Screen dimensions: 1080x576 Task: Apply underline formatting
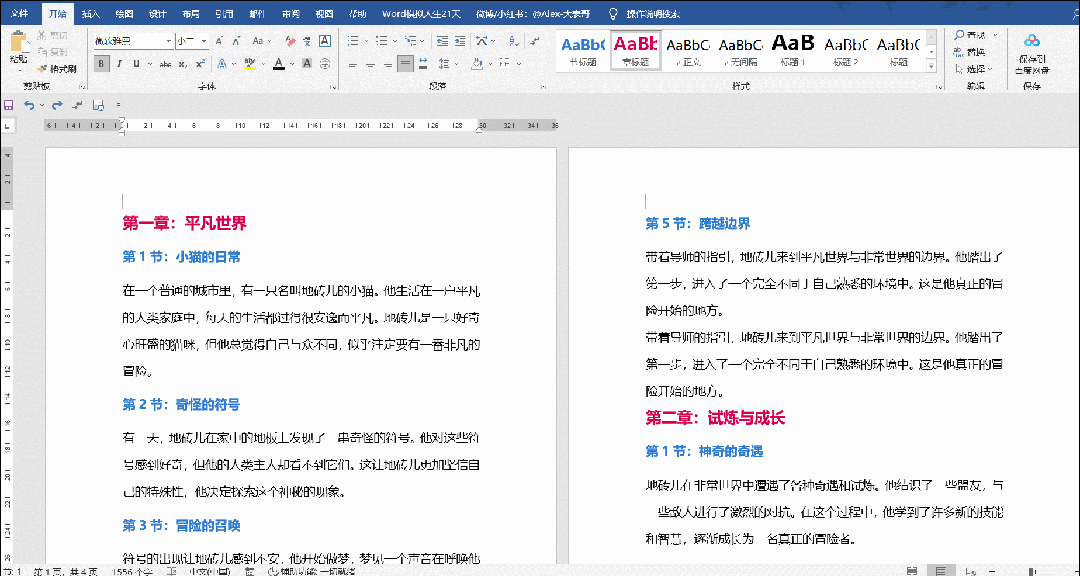click(137, 62)
